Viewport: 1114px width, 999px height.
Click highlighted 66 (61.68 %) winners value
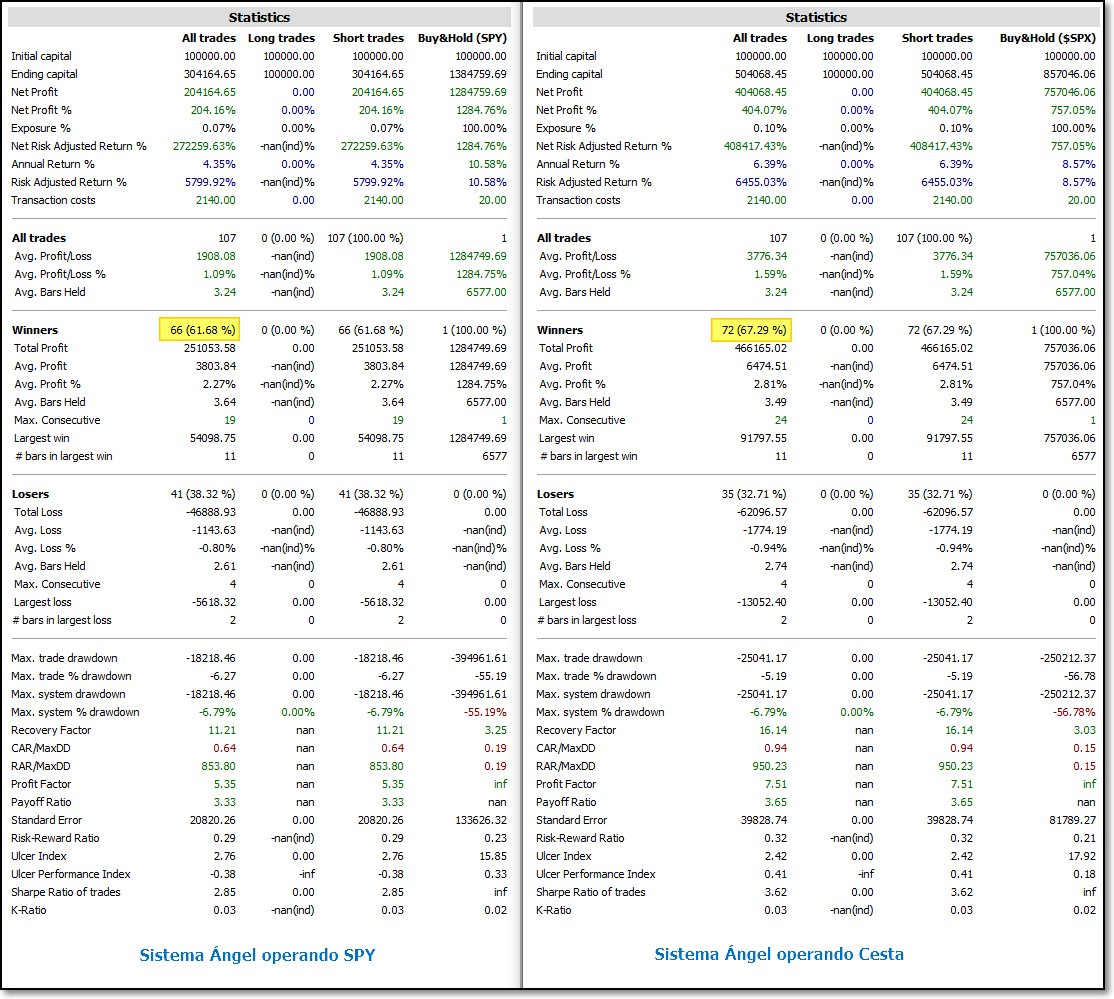pyautogui.click(x=200, y=330)
